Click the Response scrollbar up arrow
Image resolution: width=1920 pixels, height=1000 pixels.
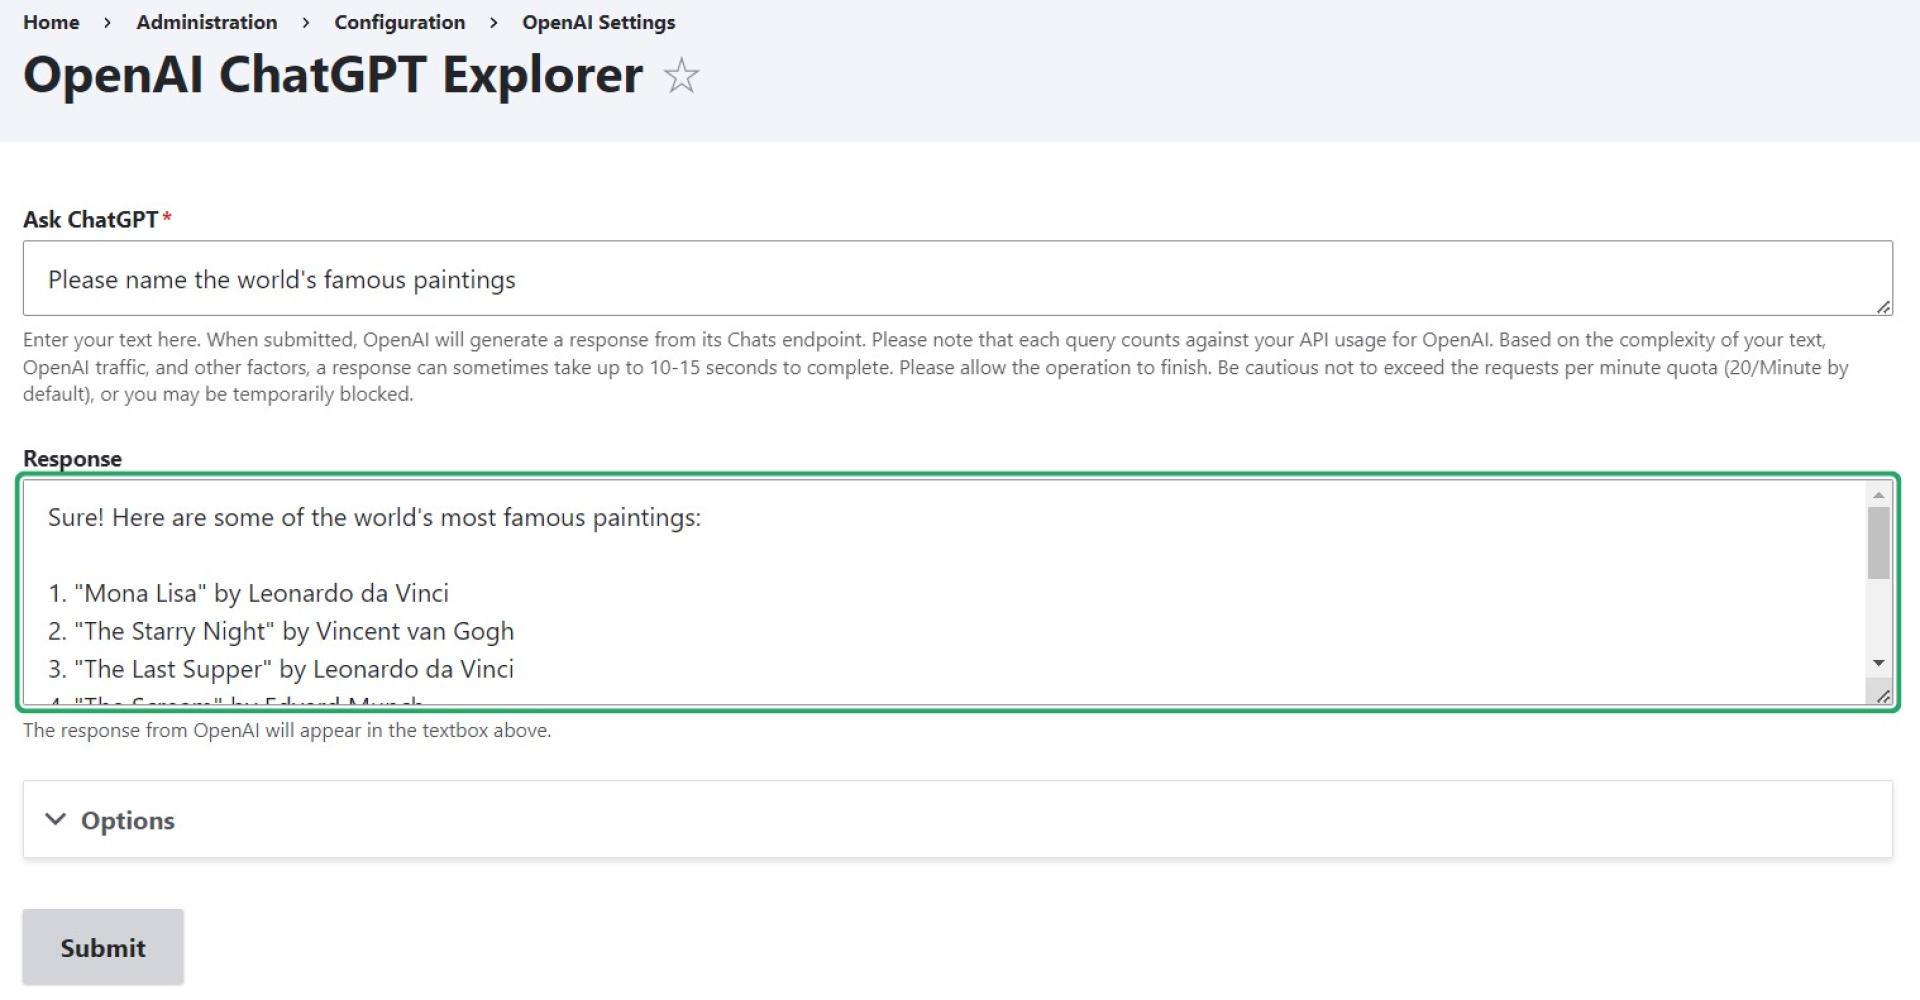1879,495
